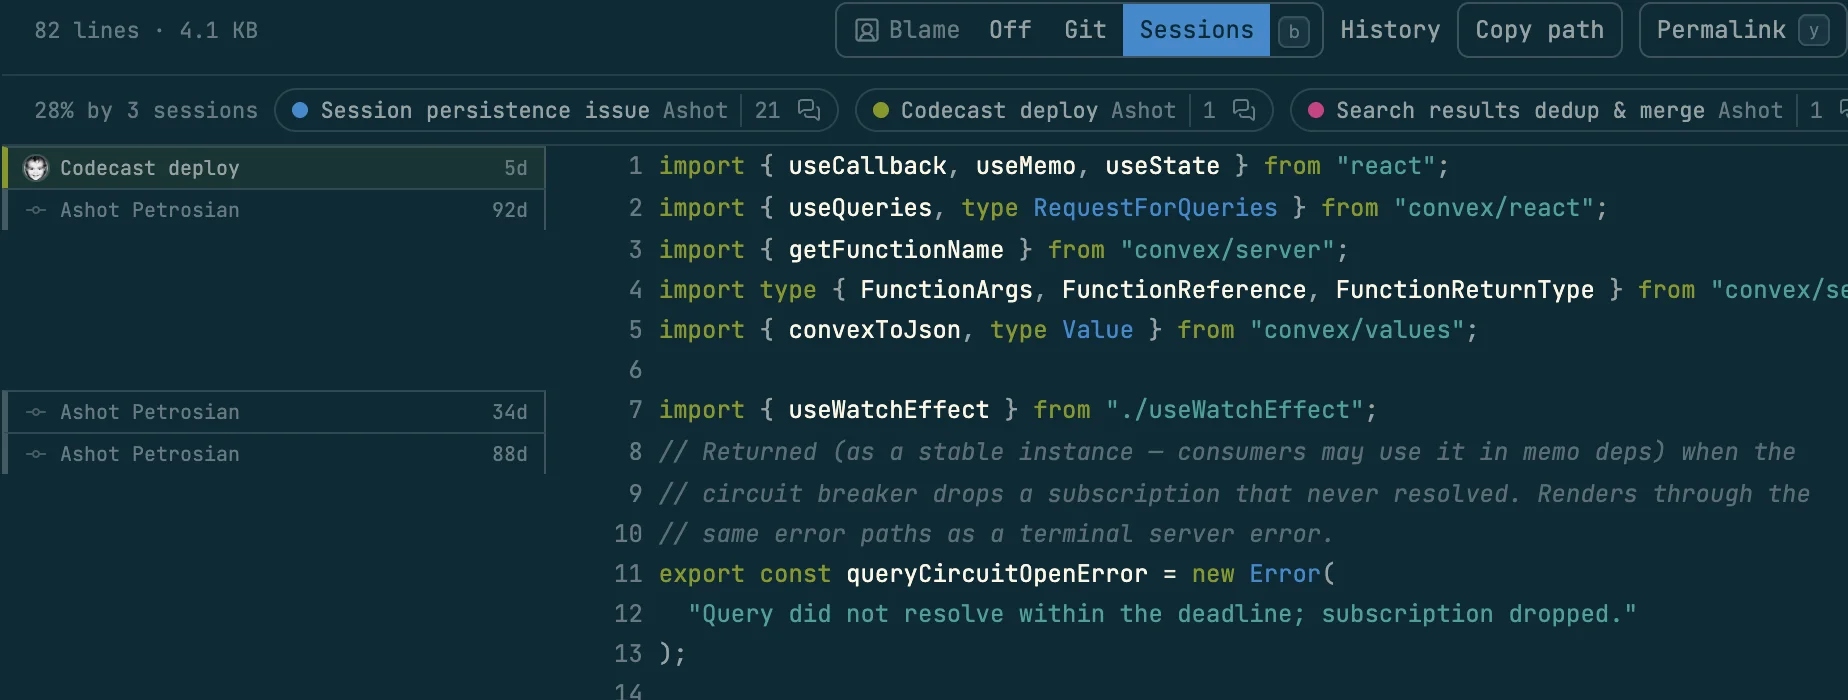This screenshot has height=700, width=1848.
Task: Click commit icon on the 34d row
Action: (36, 412)
